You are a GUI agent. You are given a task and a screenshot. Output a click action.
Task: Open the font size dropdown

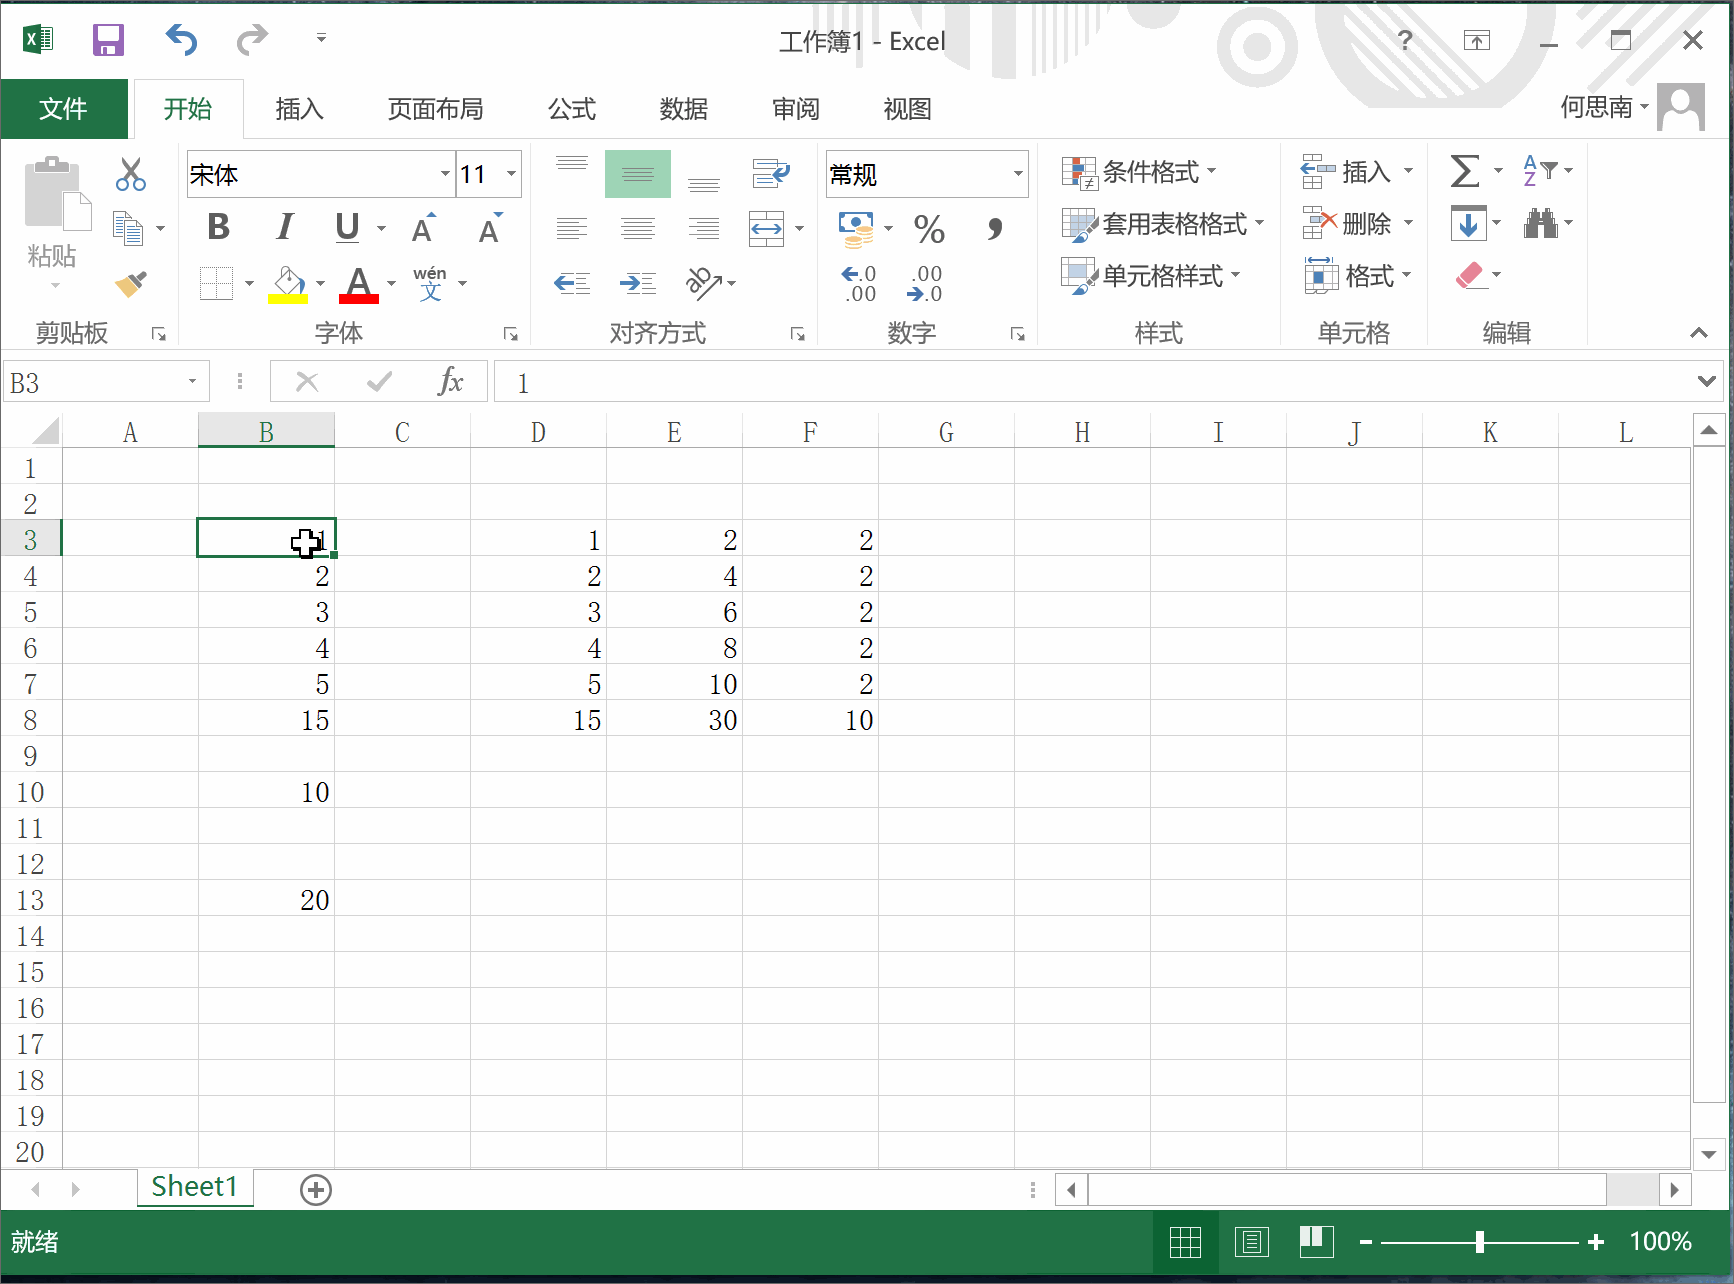[511, 174]
